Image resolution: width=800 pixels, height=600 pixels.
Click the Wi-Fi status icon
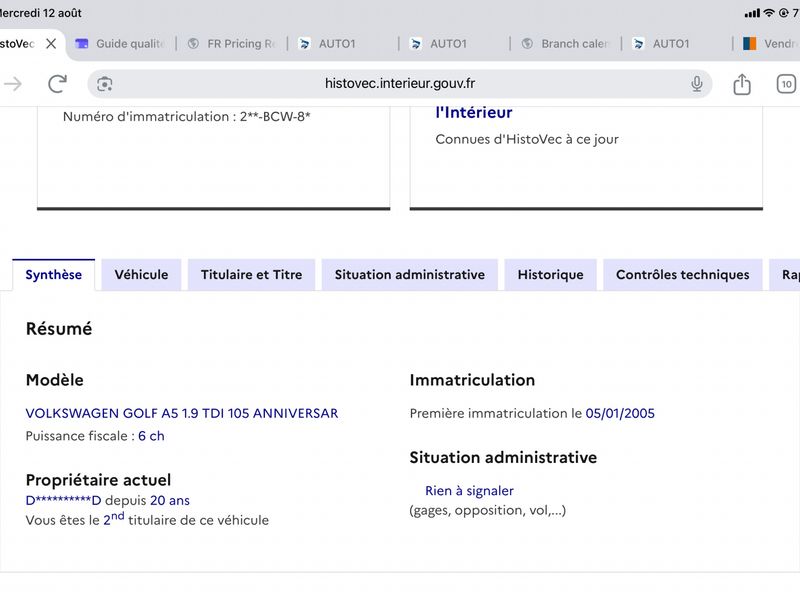click(x=769, y=13)
